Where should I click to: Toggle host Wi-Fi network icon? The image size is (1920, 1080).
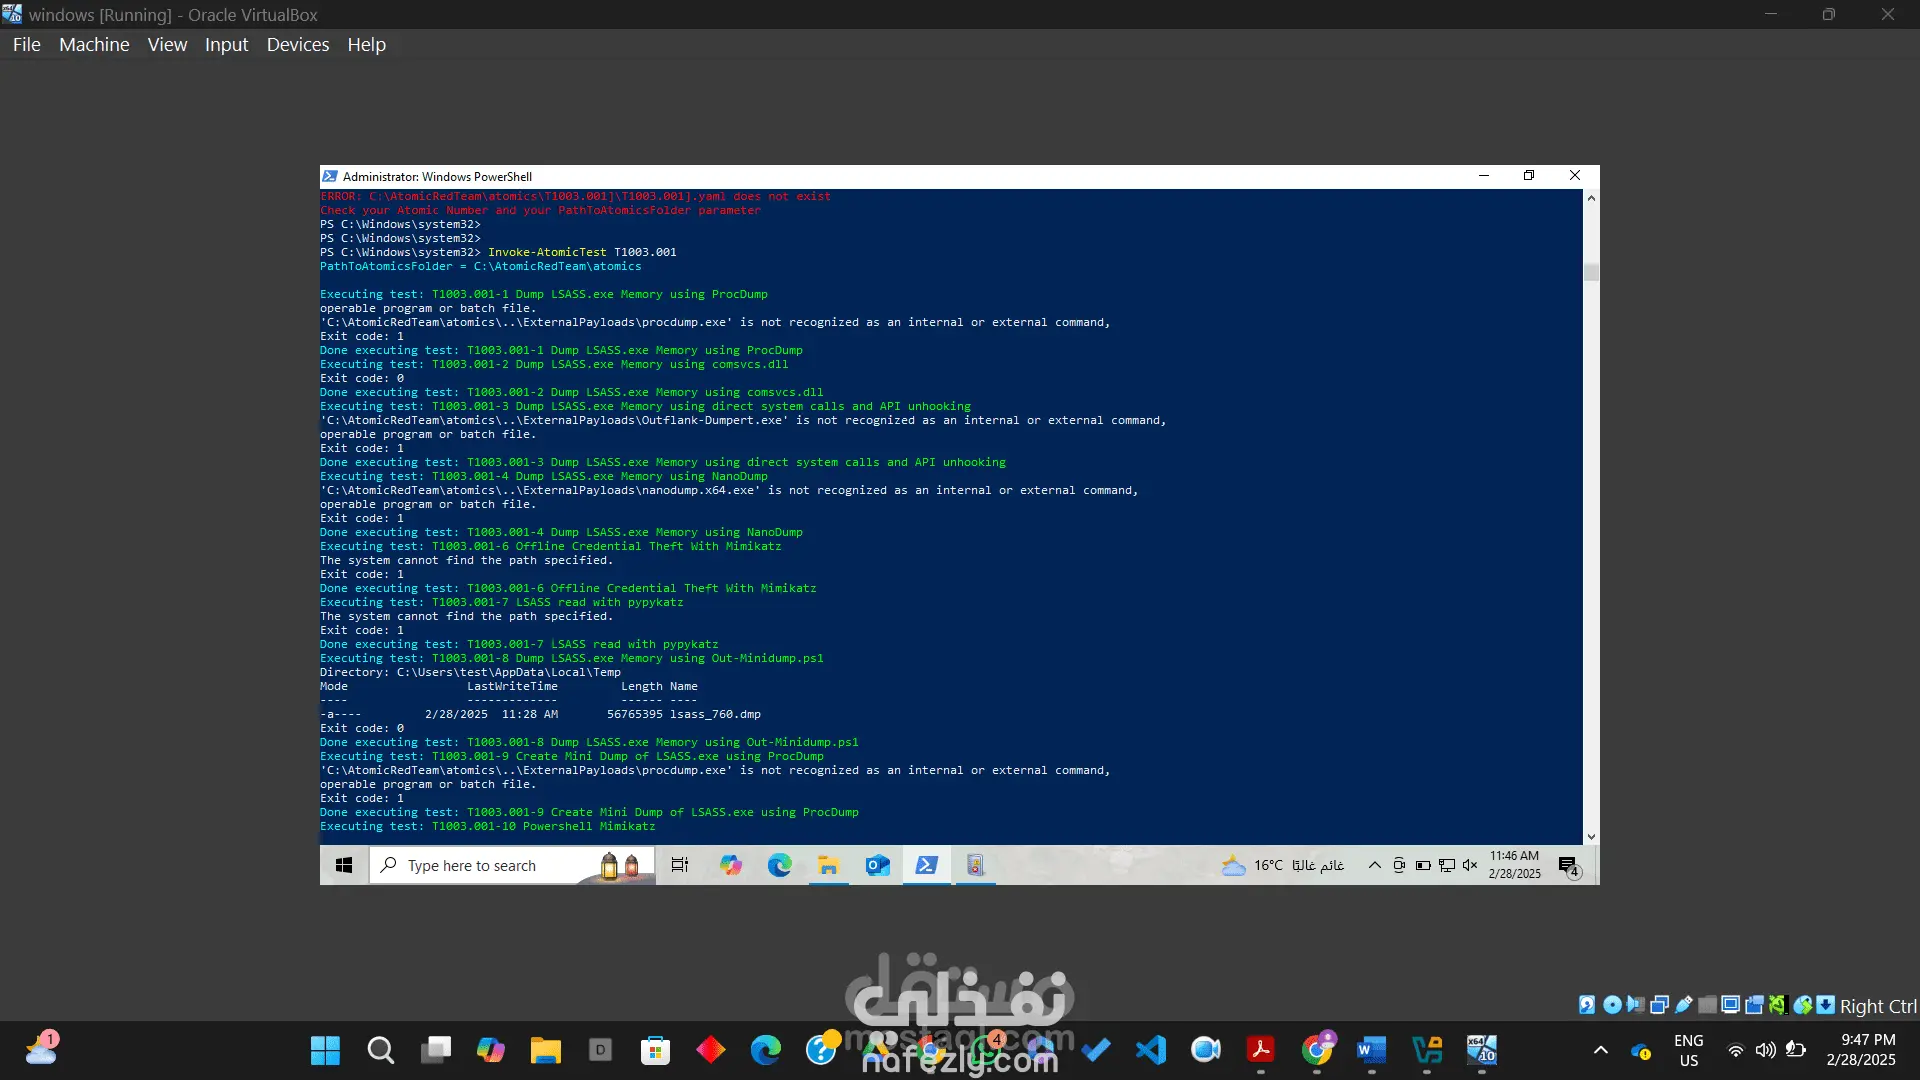coord(1736,1050)
